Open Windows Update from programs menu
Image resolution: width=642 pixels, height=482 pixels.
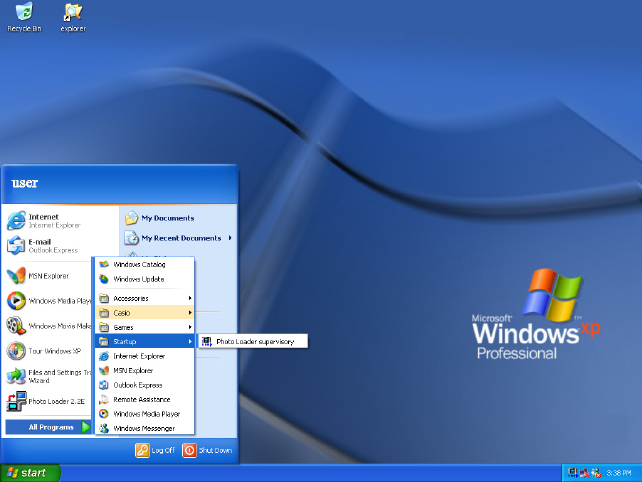pos(144,279)
